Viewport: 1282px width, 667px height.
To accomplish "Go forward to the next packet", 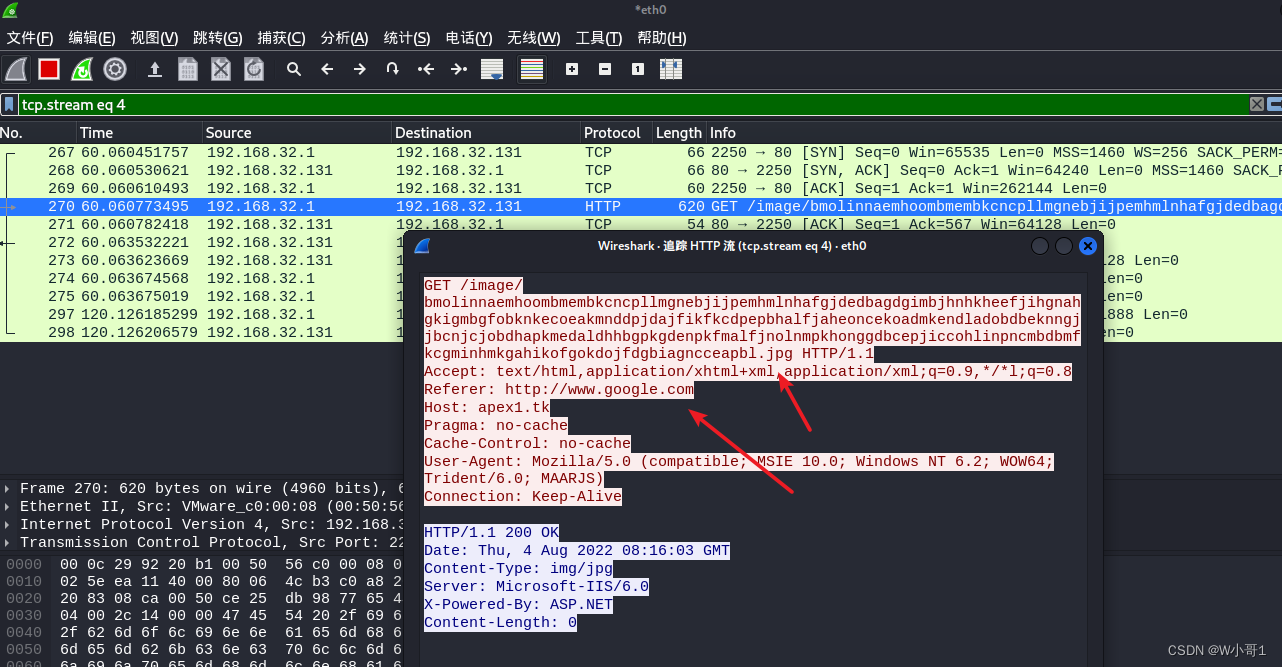I will click(360, 69).
